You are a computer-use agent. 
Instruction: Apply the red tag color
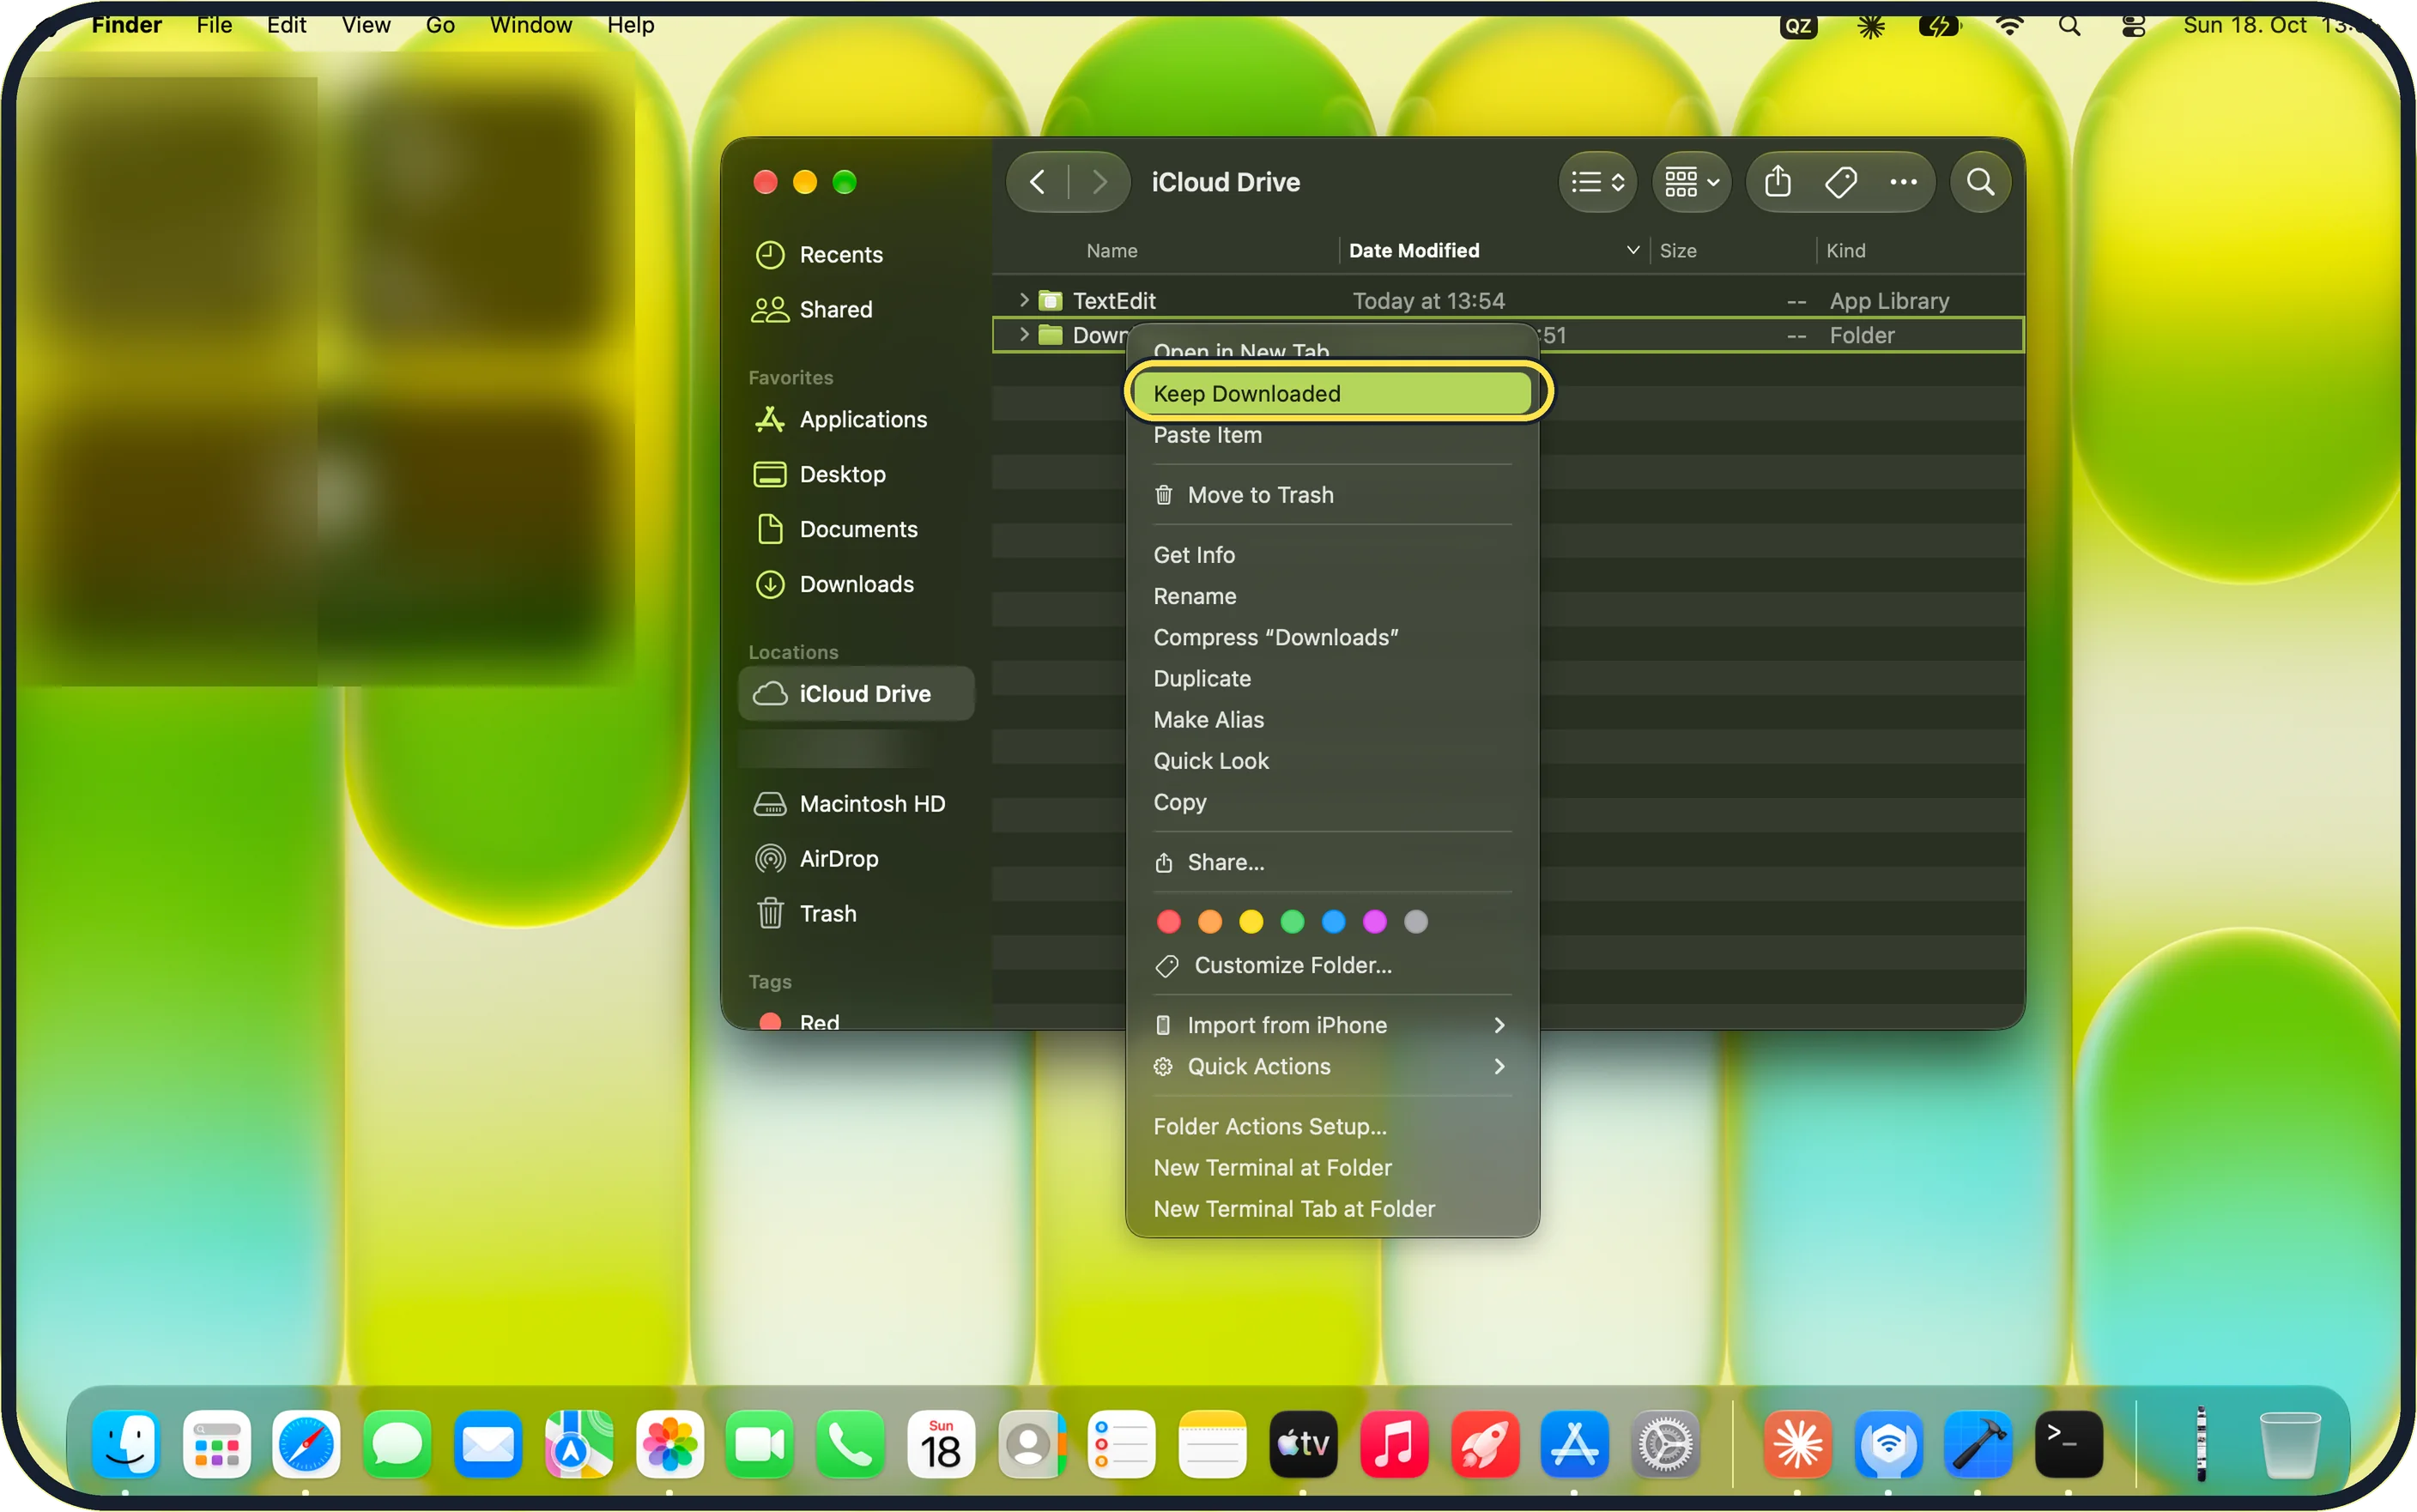point(1168,921)
